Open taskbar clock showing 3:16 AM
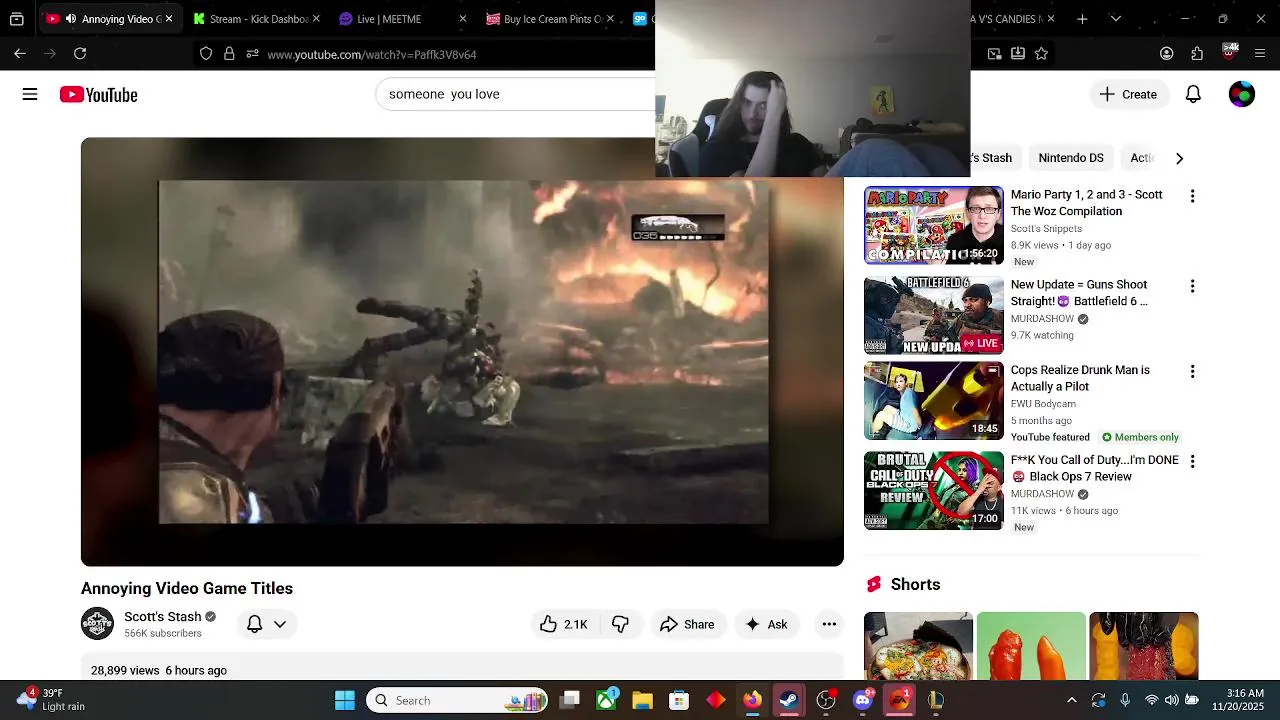1280x720 pixels. [x=1239, y=700]
